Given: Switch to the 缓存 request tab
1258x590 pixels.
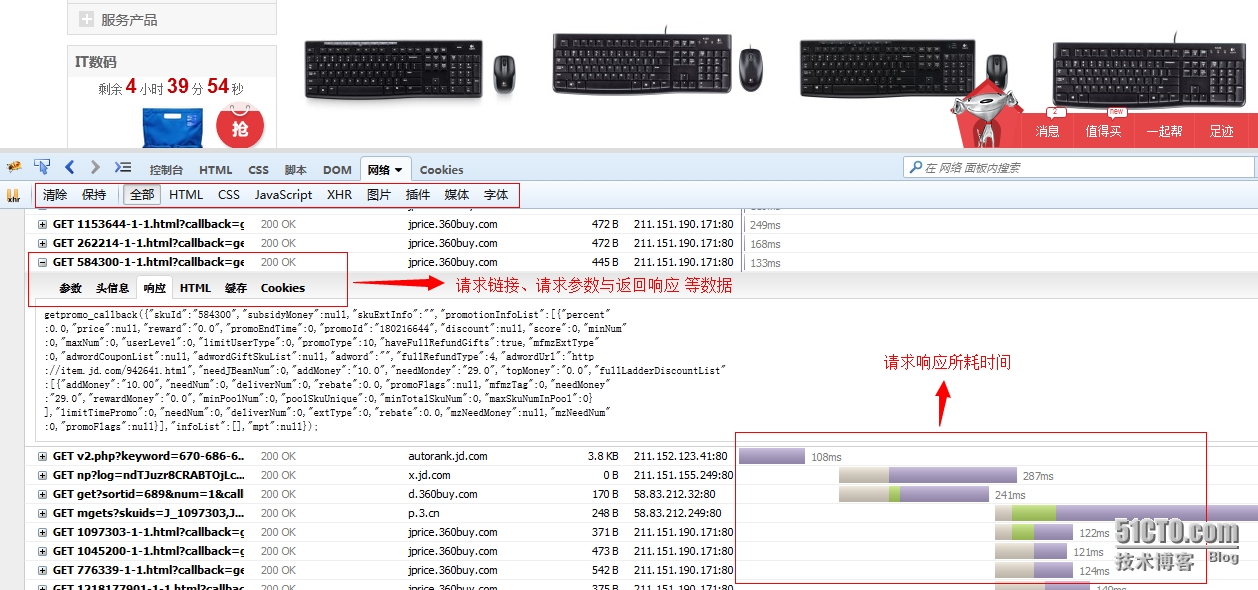Looking at the screenshot, I should 236,288.
